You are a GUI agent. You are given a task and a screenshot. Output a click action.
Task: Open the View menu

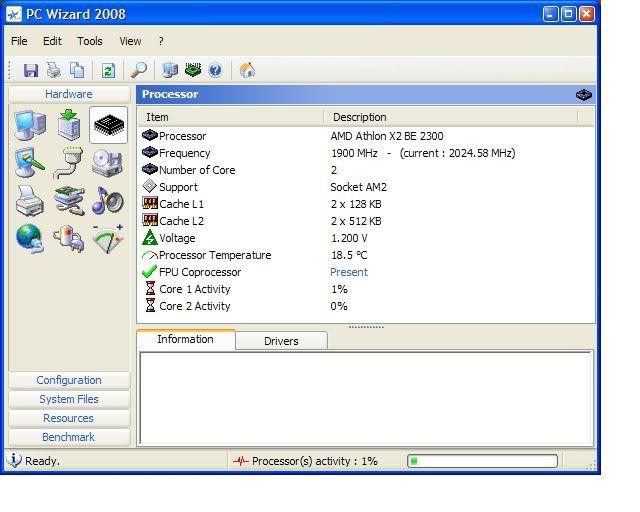[x=130, y=41]
